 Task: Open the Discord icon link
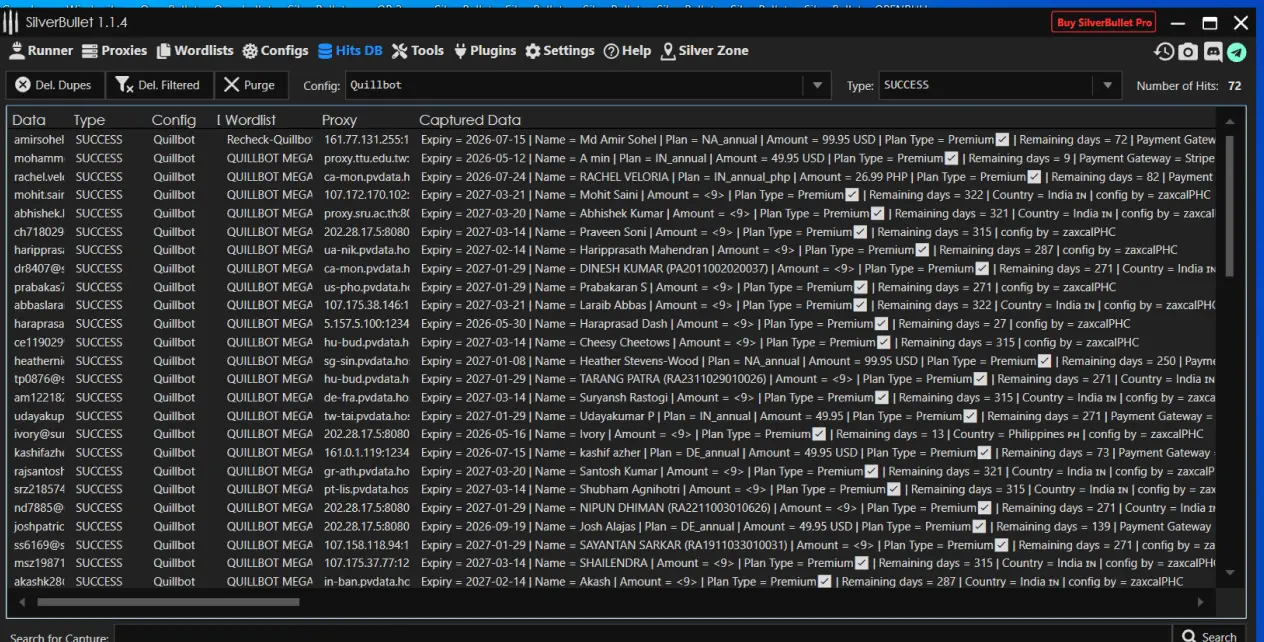[x=1213, y=52]
